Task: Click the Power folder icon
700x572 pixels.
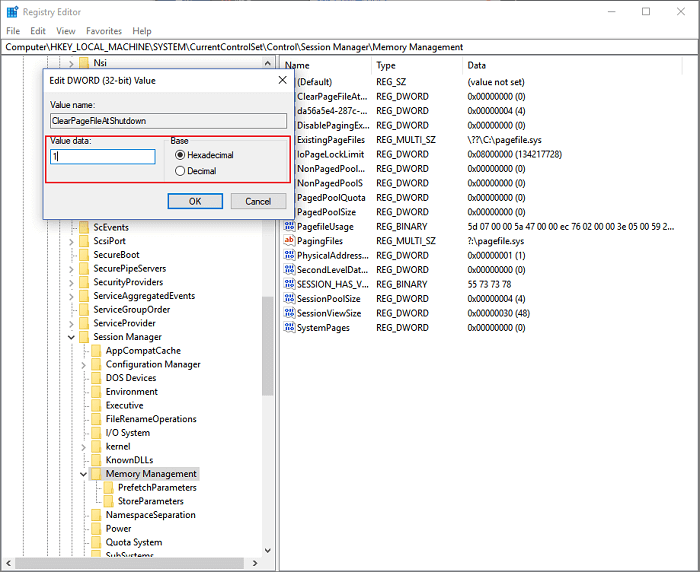Action: coord(96,529)
